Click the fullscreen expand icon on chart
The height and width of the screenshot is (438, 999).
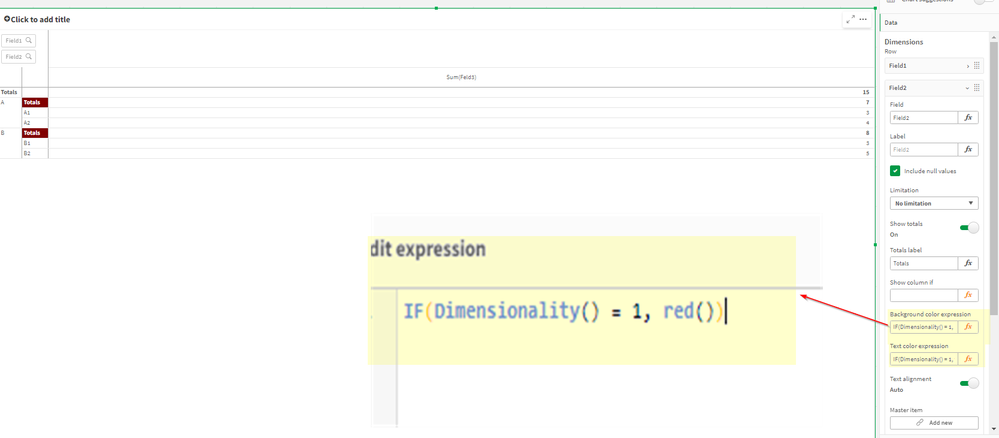(850, 19)
